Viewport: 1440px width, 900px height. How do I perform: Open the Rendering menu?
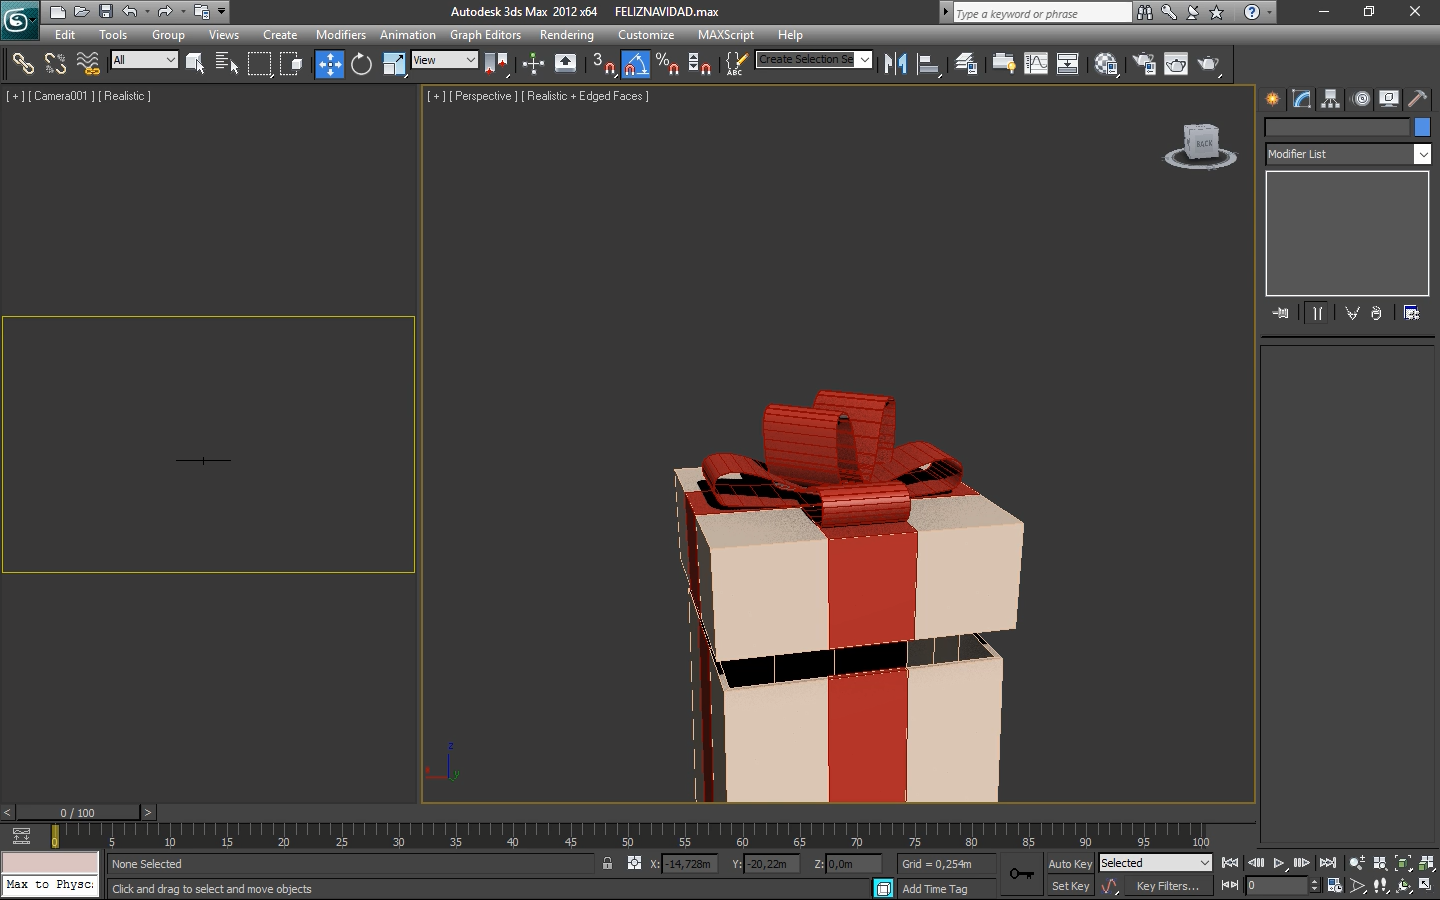pos(567,34)
